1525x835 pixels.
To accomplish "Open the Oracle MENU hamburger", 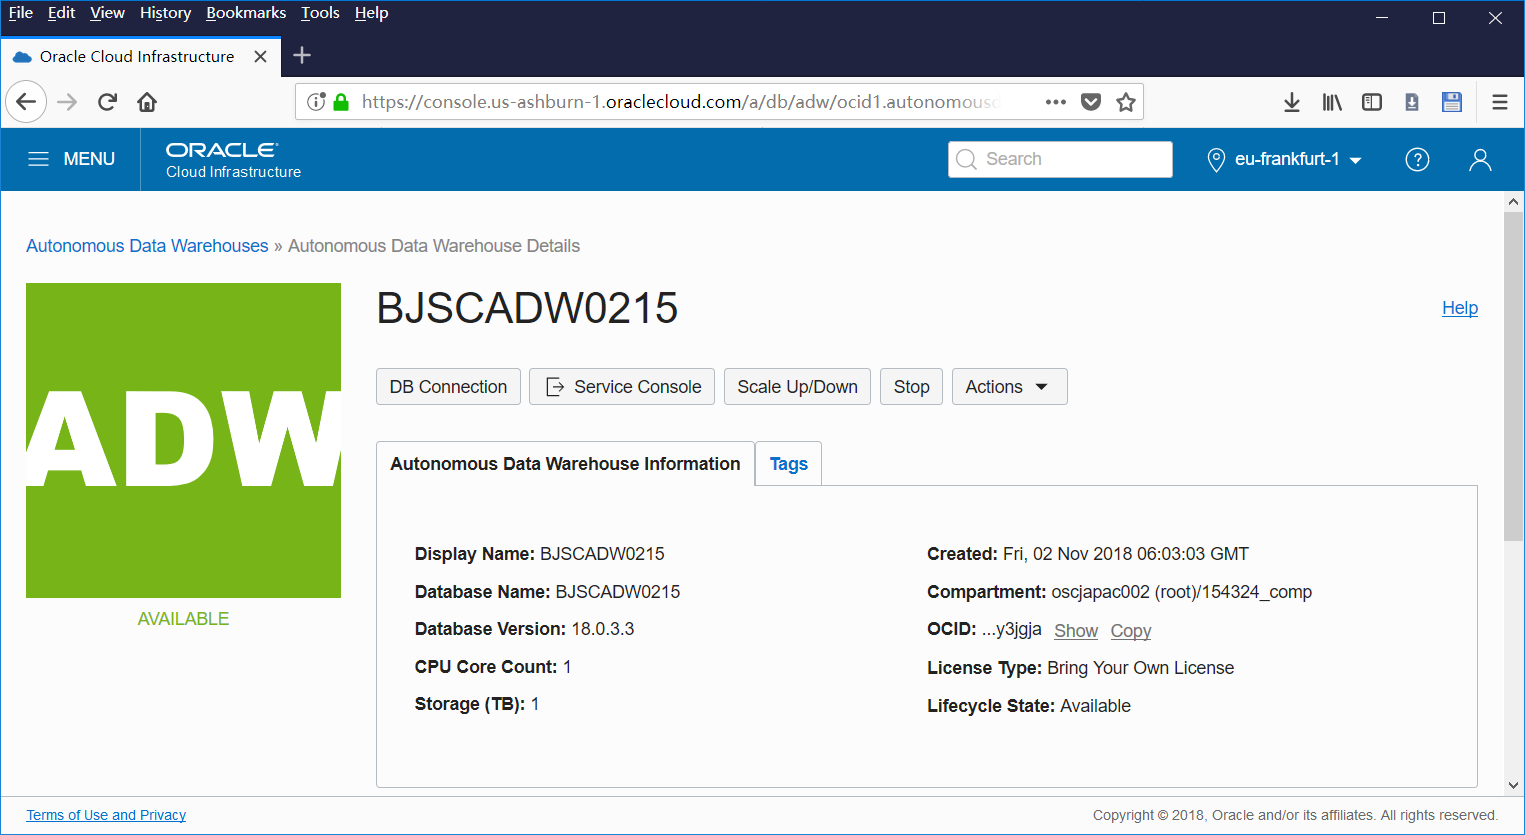I will pos(70,159).
